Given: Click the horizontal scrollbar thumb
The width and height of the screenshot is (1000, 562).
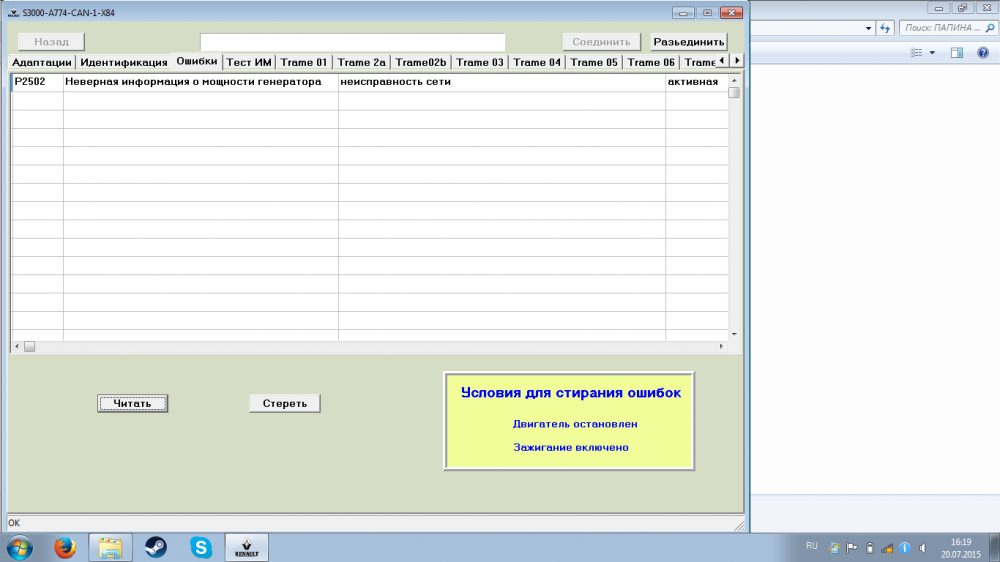Looking at the screenshot, I should click(29, 346).
